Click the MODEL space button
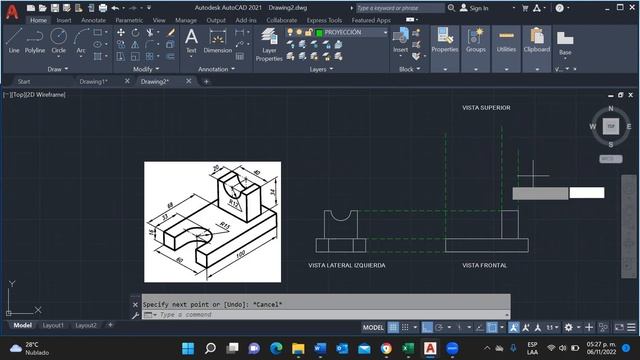Viewport: 640px width, 360px height. click(x=373, y=327)
